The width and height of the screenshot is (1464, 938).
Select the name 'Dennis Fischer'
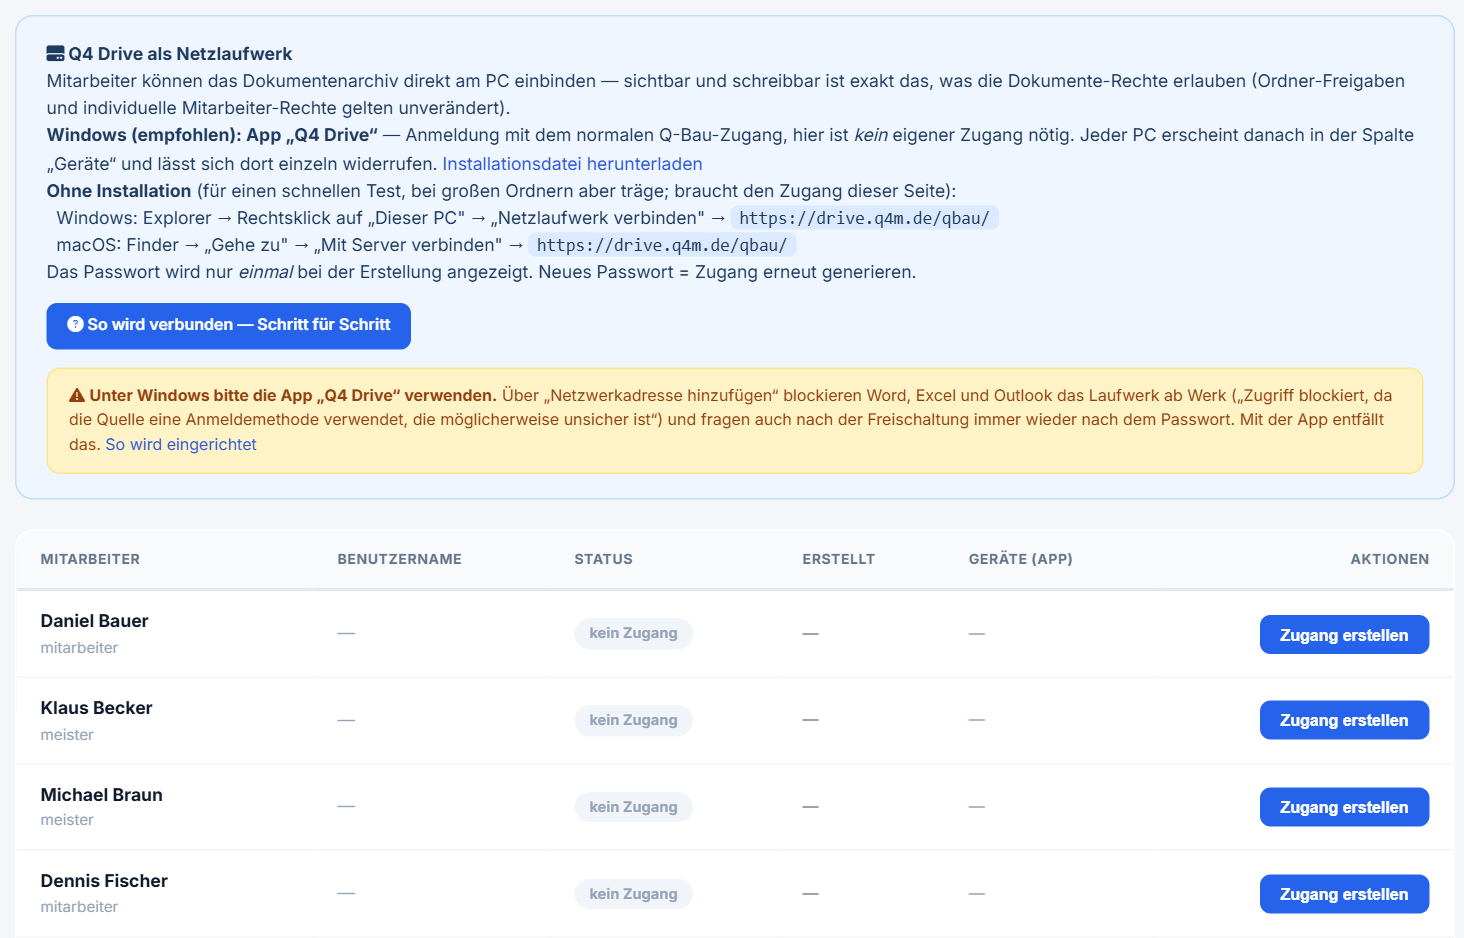pyautogui.click(x=104, y=881)
